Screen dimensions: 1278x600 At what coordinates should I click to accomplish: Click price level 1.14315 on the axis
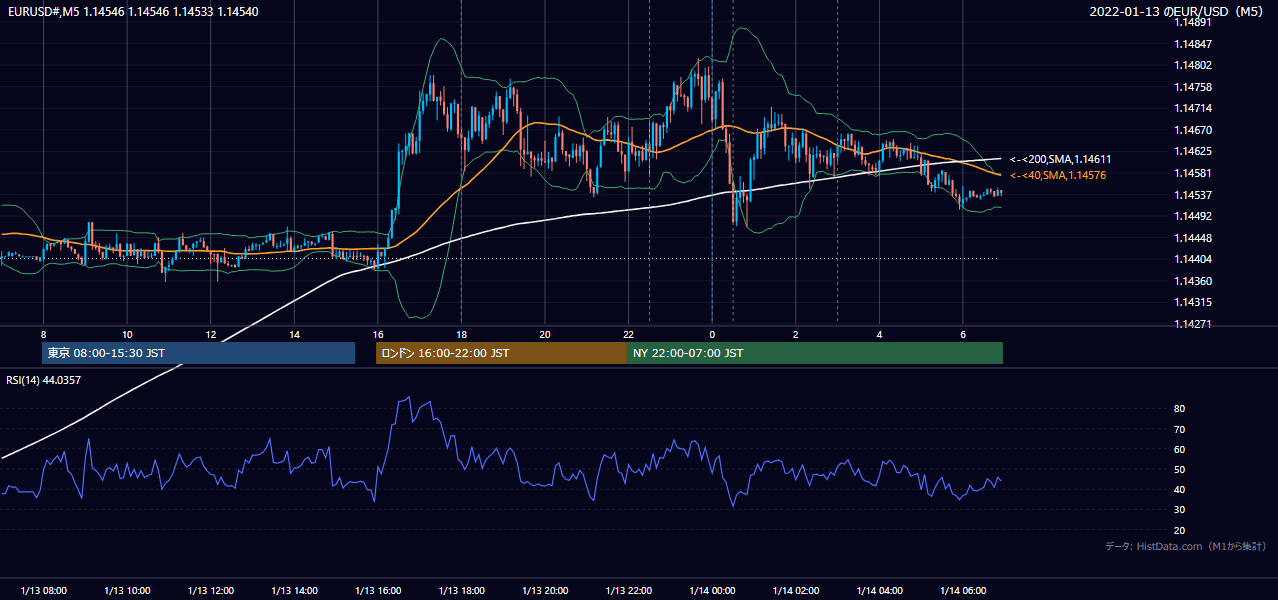click(x=1193, y=302)
